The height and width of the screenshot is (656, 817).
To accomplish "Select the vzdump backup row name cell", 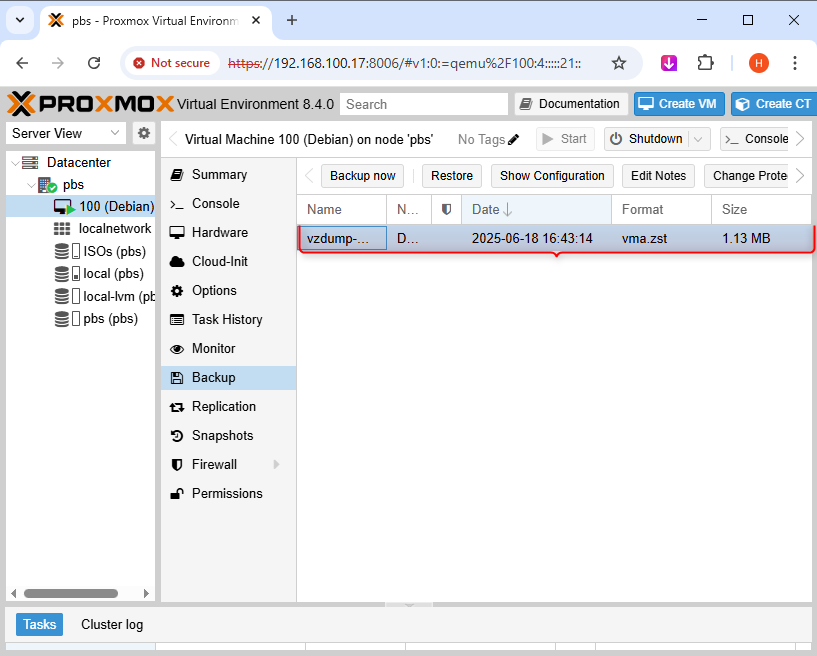I will click(343, 239).
